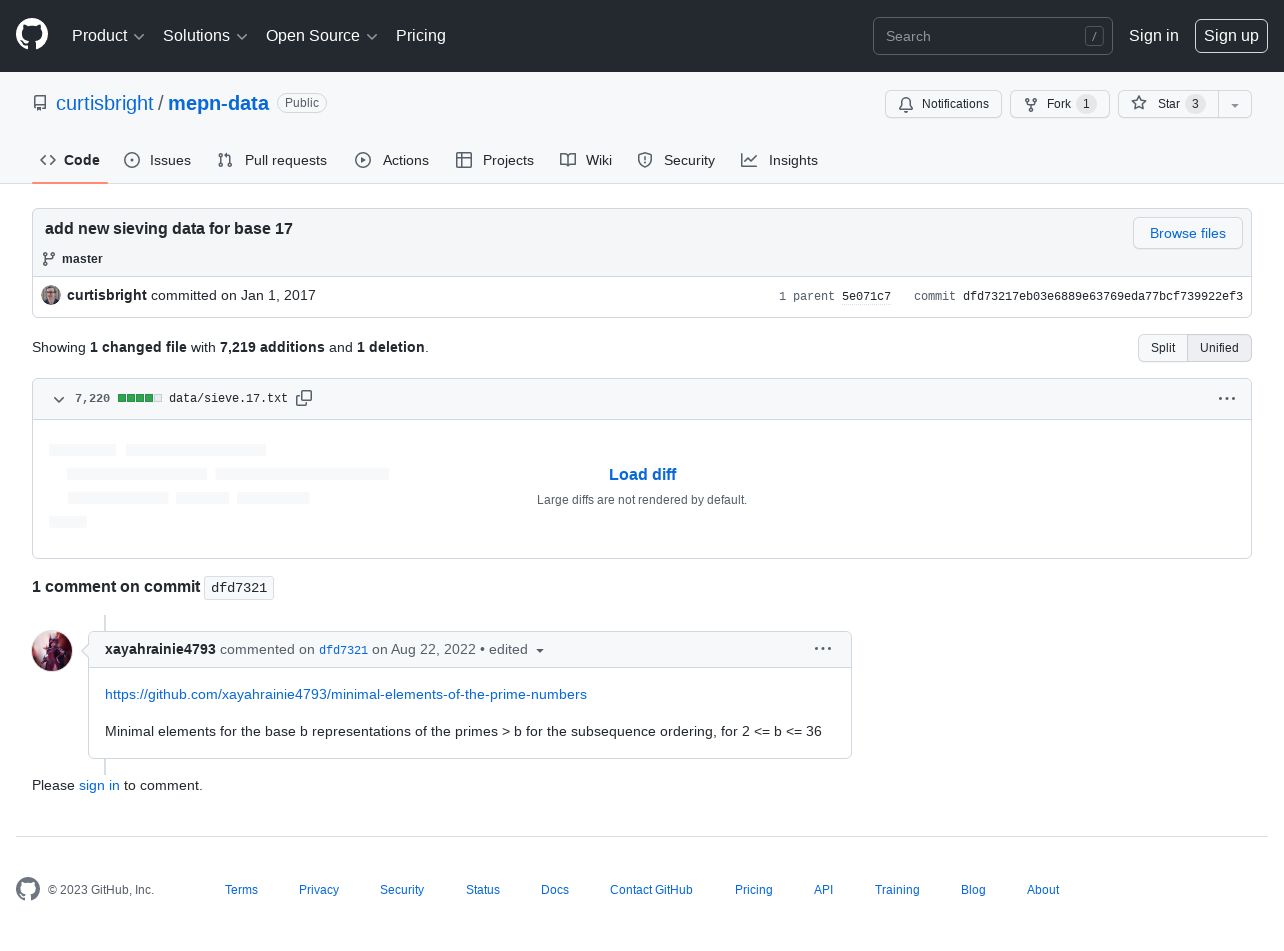Open the Contact GitHub footer link
This screenshot has width=1284, height=951.
pos(651,890)
